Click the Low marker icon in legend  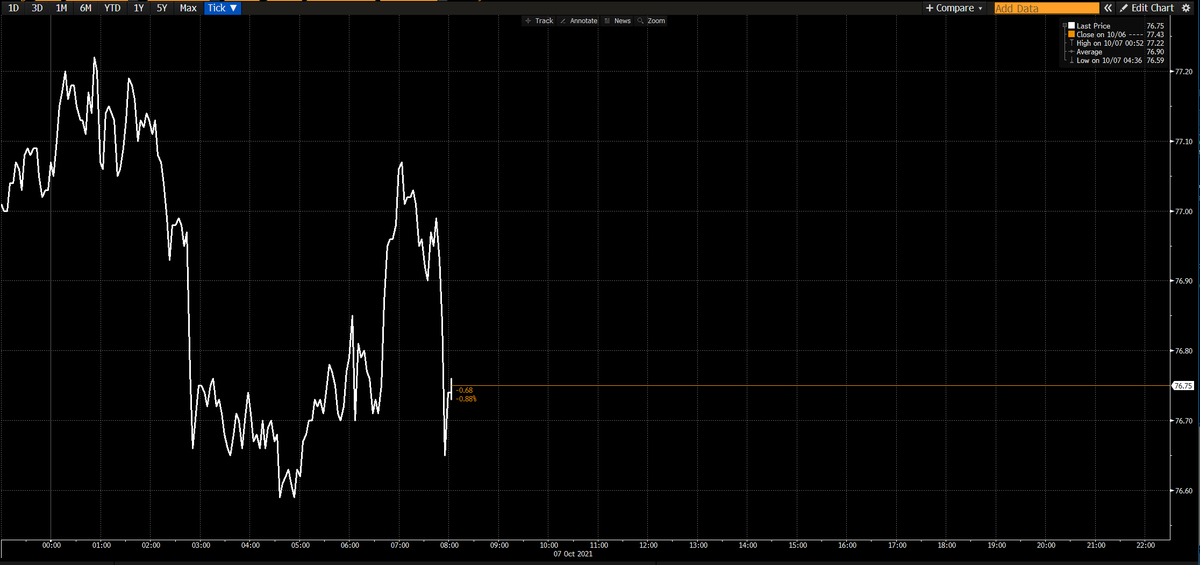pos(1071,60)
